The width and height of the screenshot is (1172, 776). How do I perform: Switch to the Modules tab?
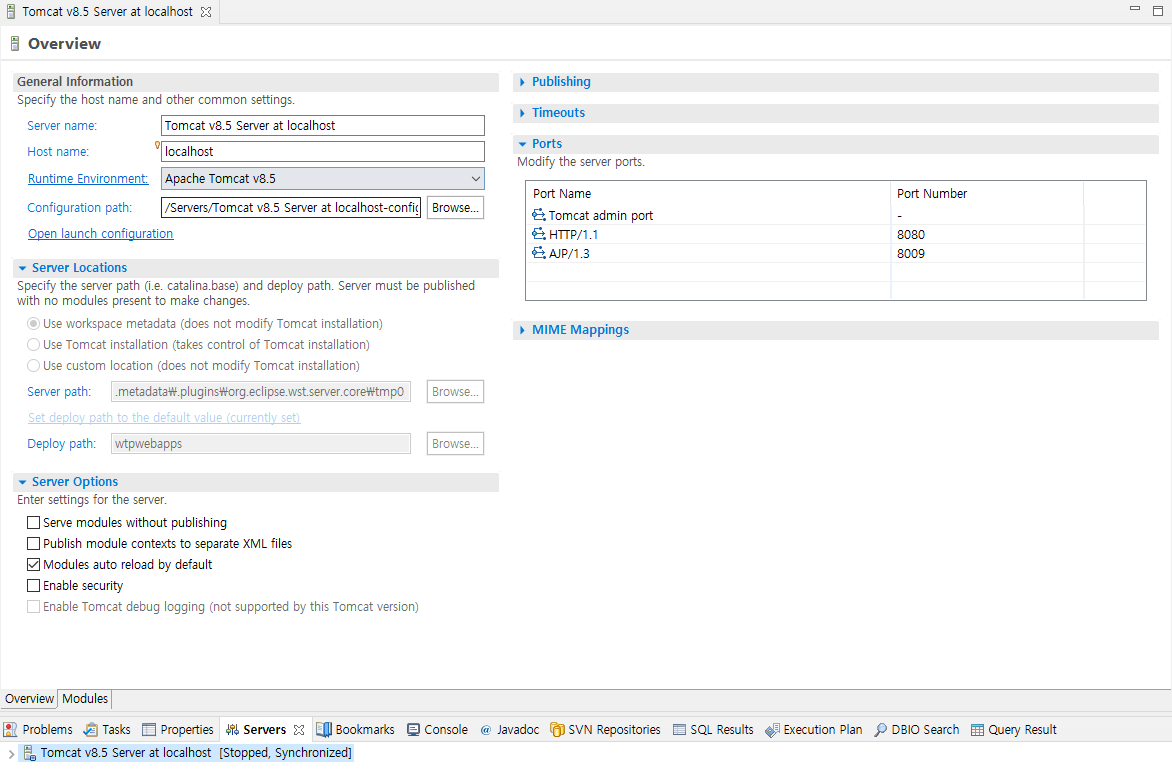click(x=85, y=698)
